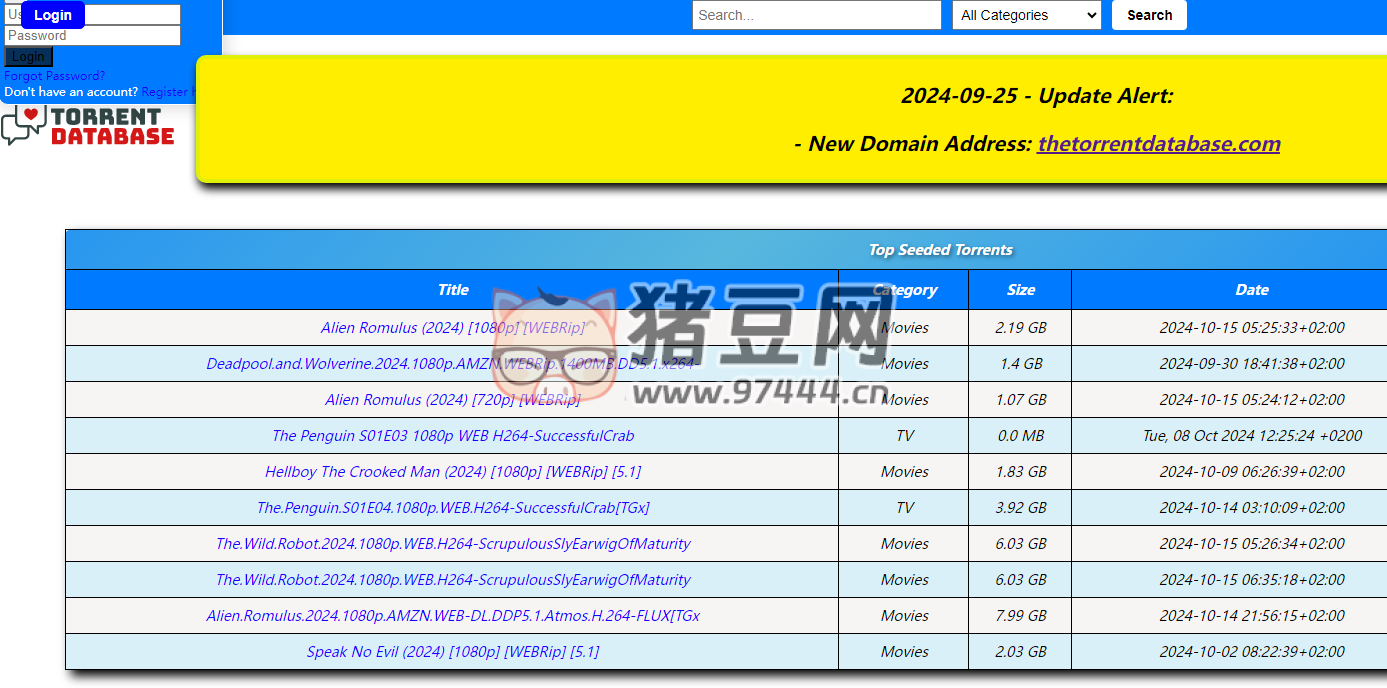Open Alien Romulus AMZN WEB-DL FLUX torrent
1387x688 pixels.
pos(450,615)
